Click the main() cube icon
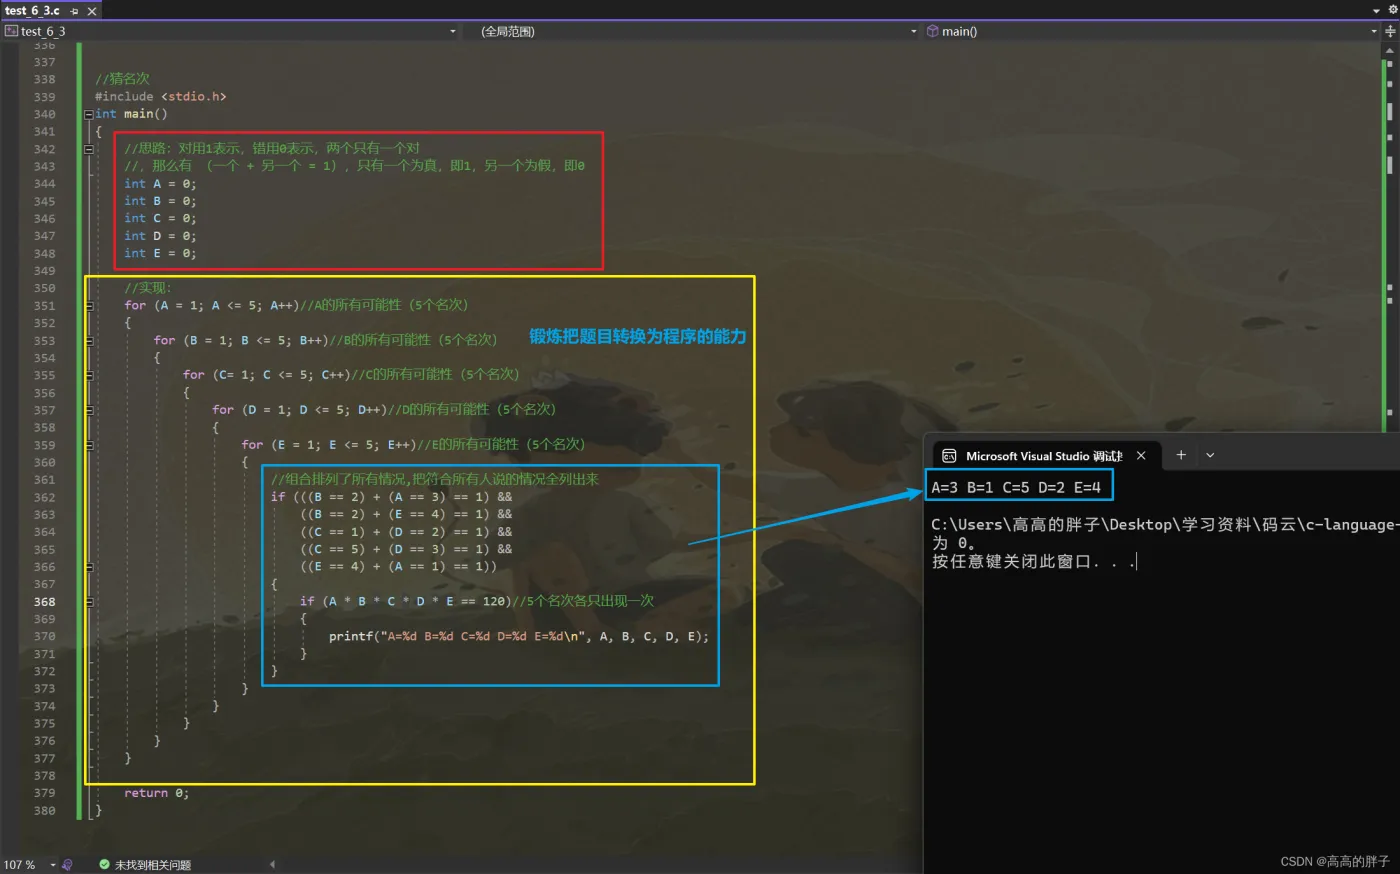The width and height of the screenshot is (1400, 874). 932,31
